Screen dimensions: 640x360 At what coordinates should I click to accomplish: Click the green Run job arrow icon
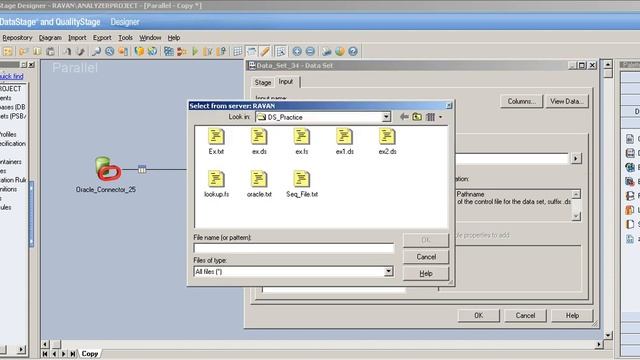[195, 51]
